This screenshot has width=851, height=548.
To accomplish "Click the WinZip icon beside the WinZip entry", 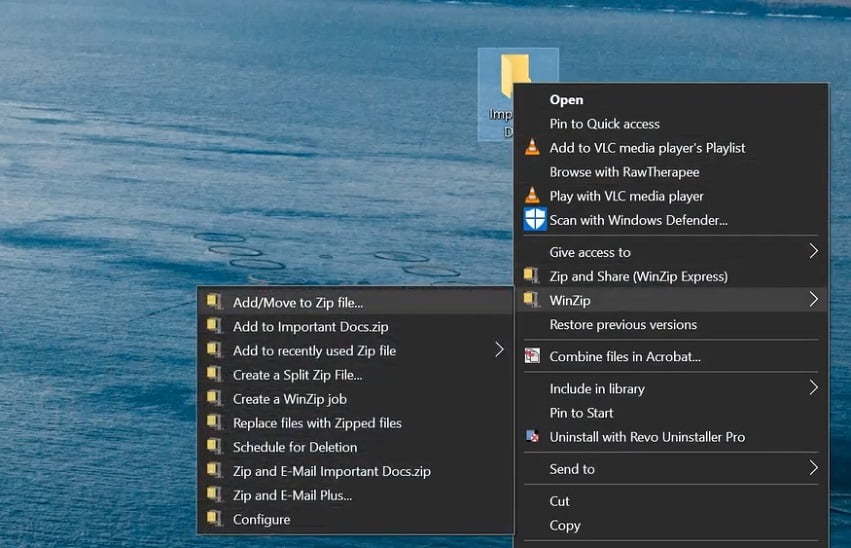I will 531,300.
